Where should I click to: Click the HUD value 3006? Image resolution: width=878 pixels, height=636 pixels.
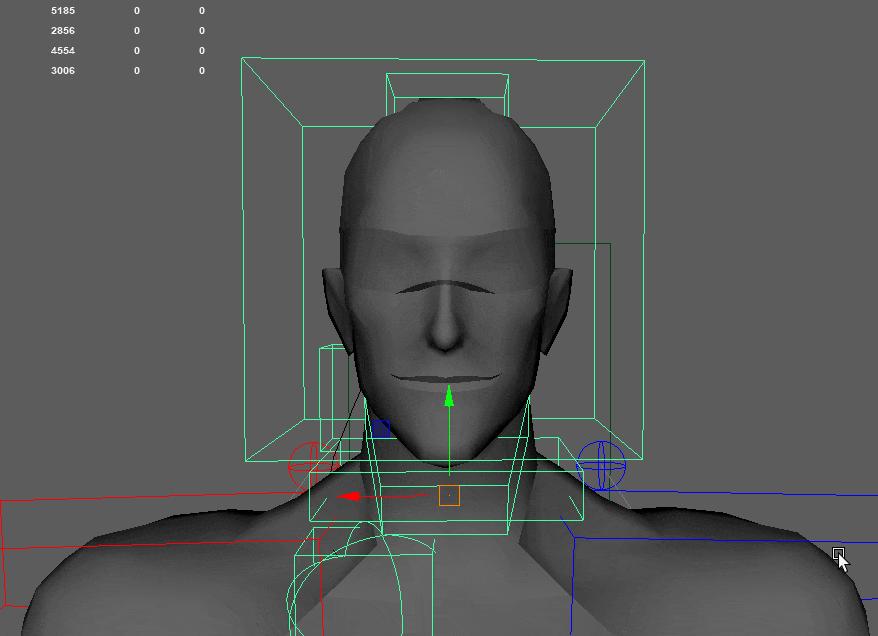[x=63, y=71]
